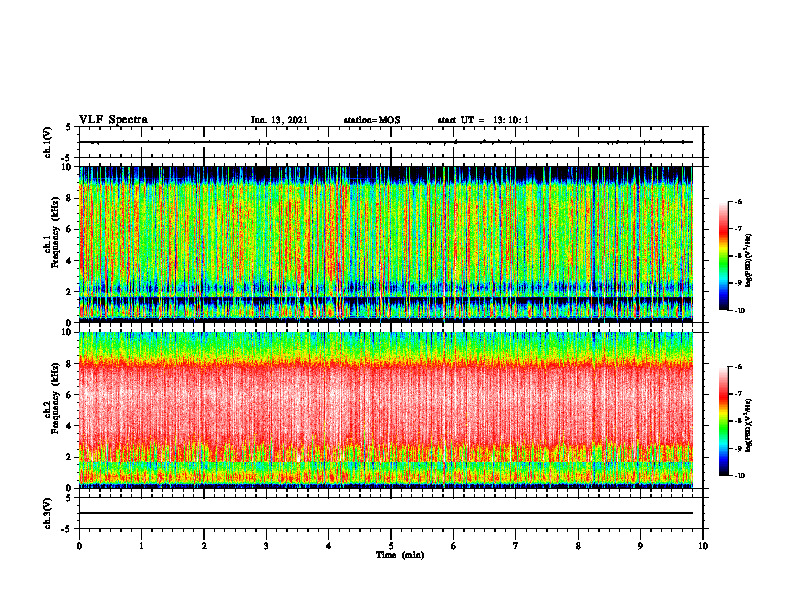Click the "4" kHz tick of ch.1 spectrogram
The height and width of the screenshot is (612, 792).
pos(70,261)
